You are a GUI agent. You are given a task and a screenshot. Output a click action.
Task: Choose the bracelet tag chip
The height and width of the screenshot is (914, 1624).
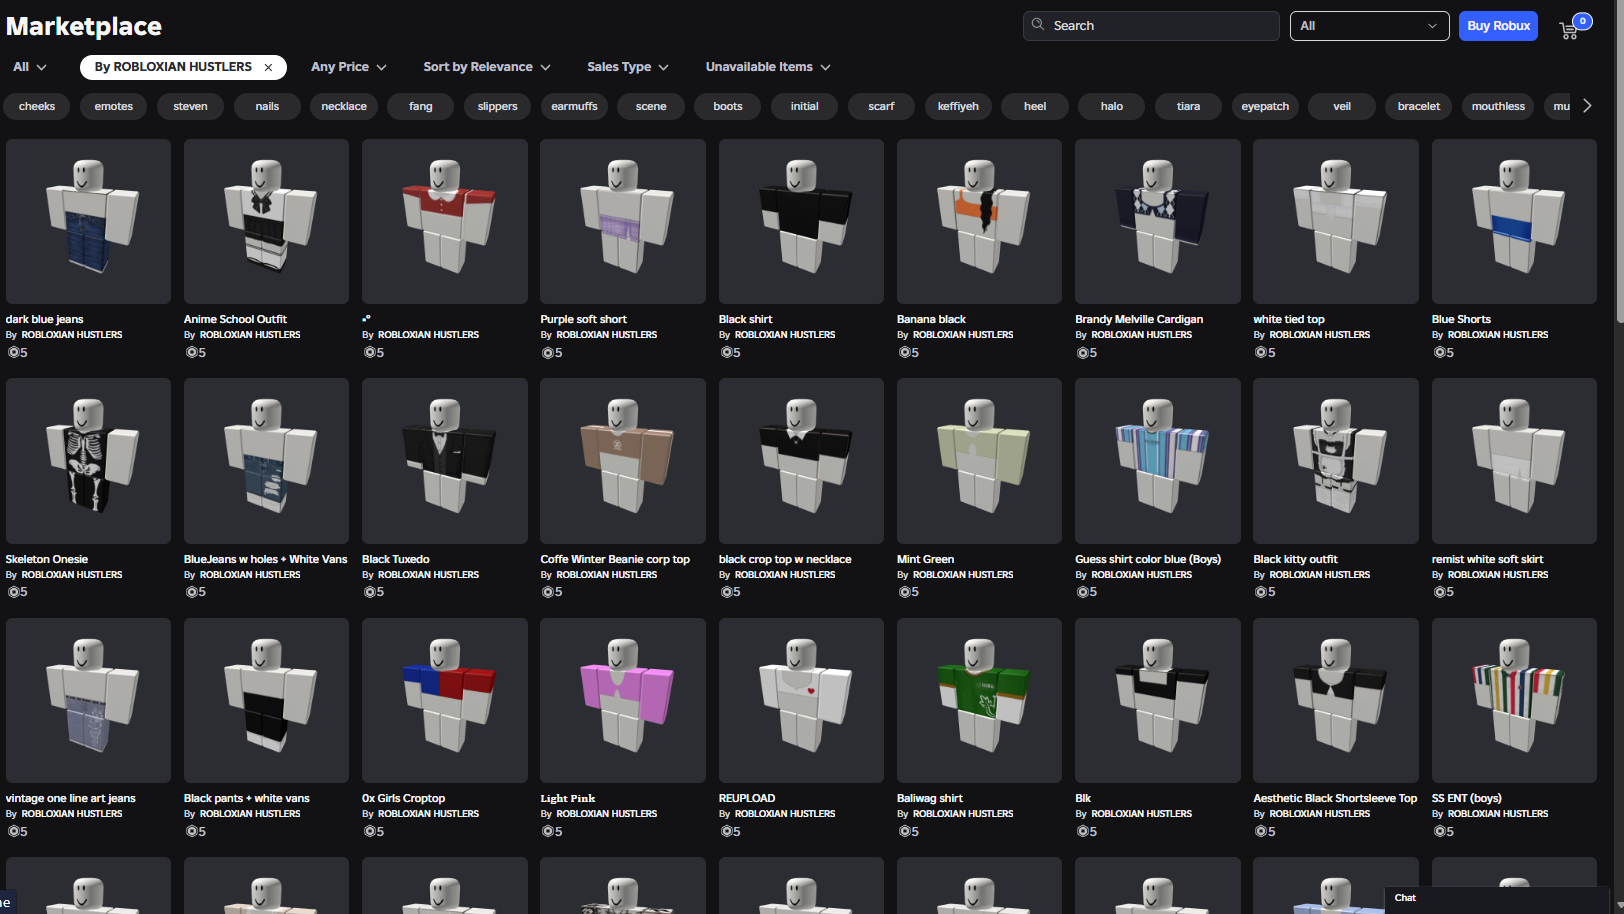[1419, 106]
